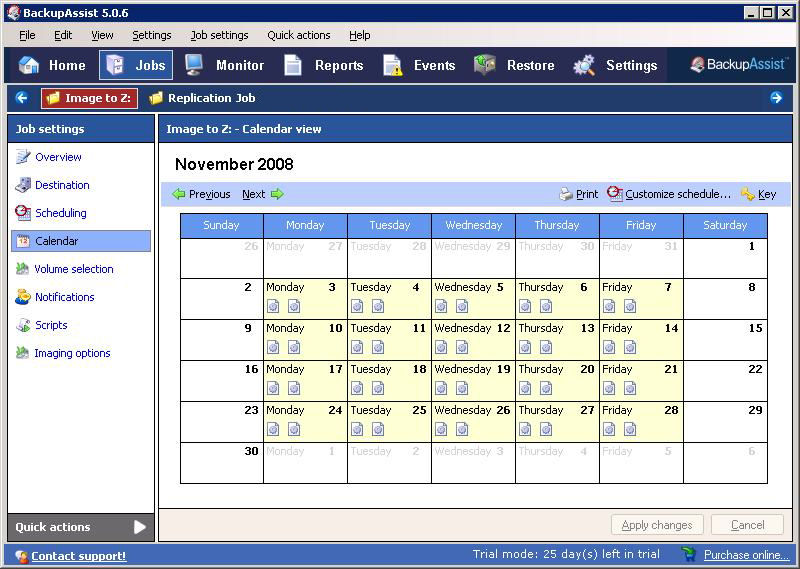
Task: Open the Job settings menu
Action: click(219, 35)
